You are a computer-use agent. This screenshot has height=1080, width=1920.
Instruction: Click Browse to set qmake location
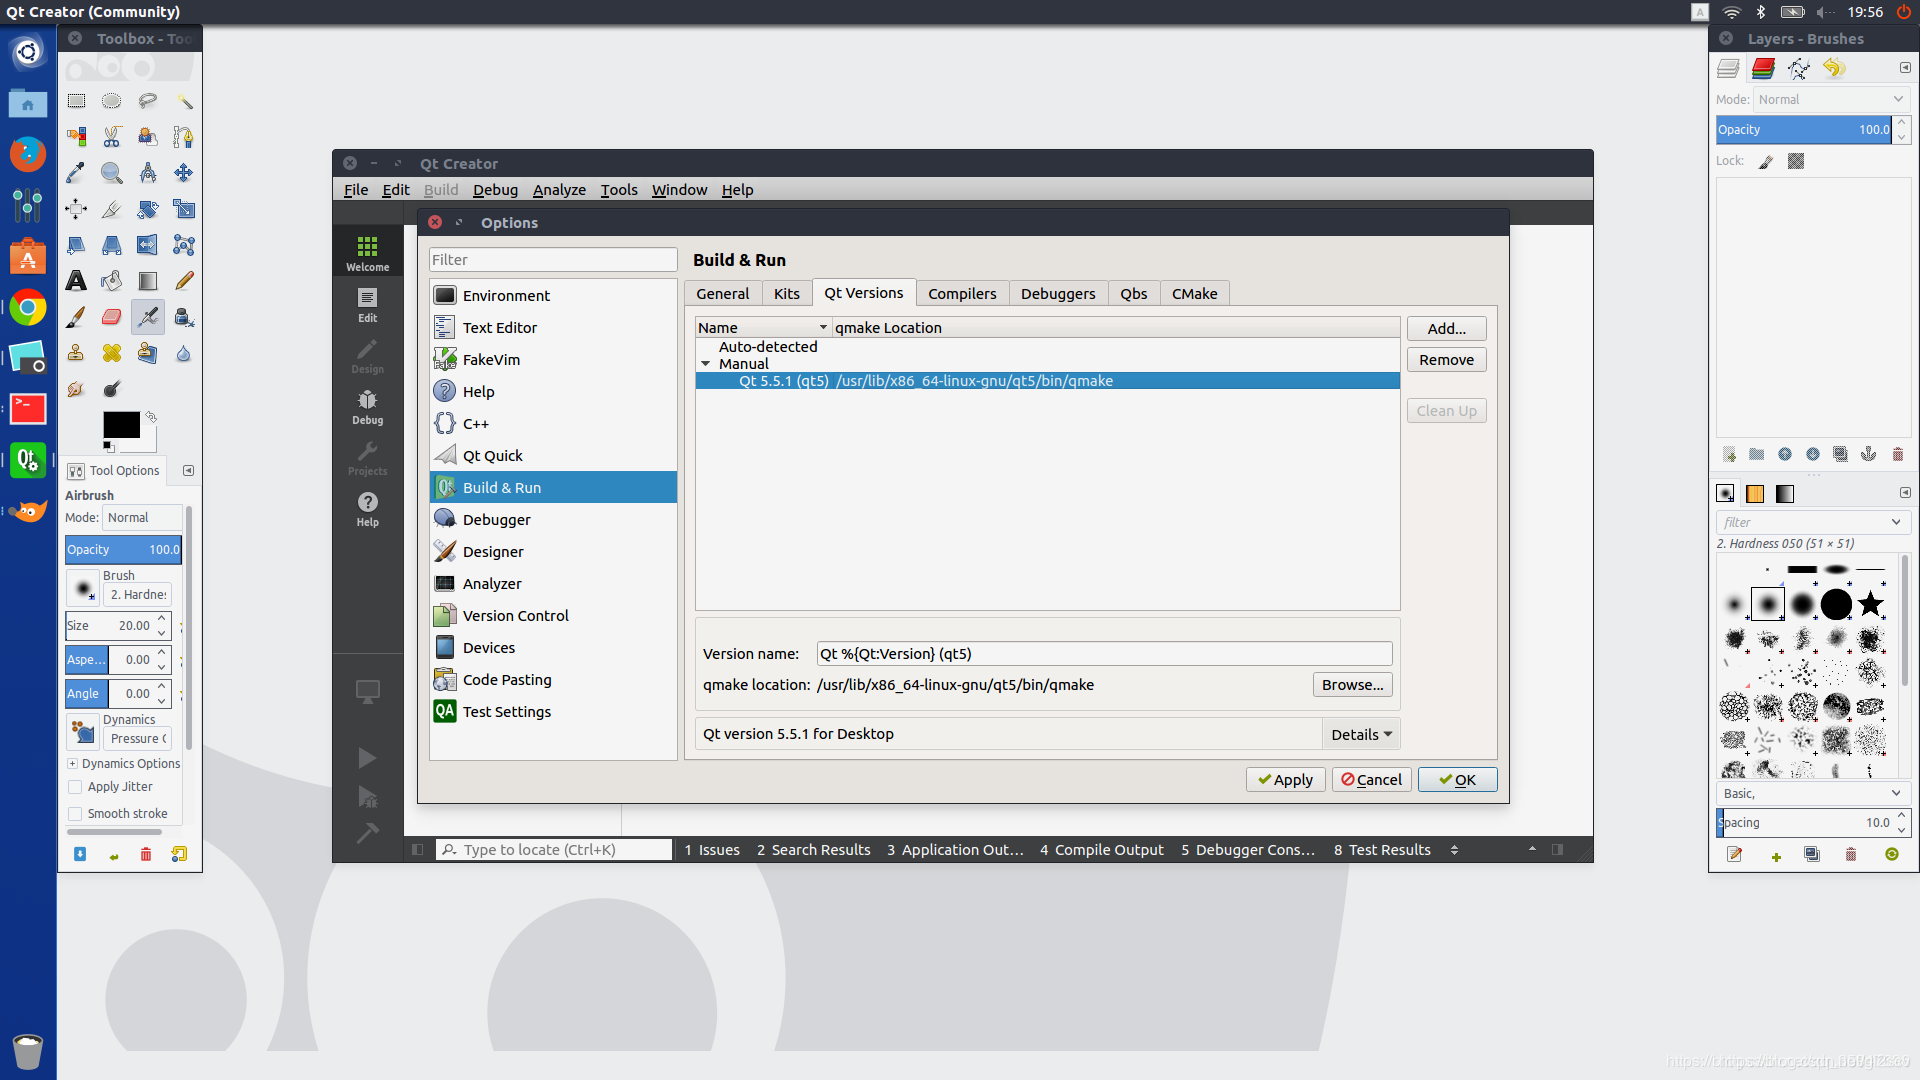1352,683
